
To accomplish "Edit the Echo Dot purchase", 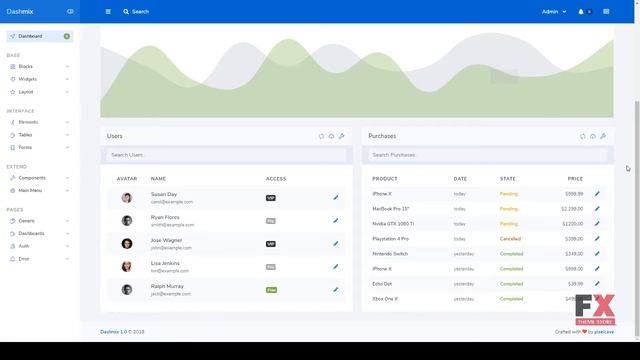I will tap(597, 283).
